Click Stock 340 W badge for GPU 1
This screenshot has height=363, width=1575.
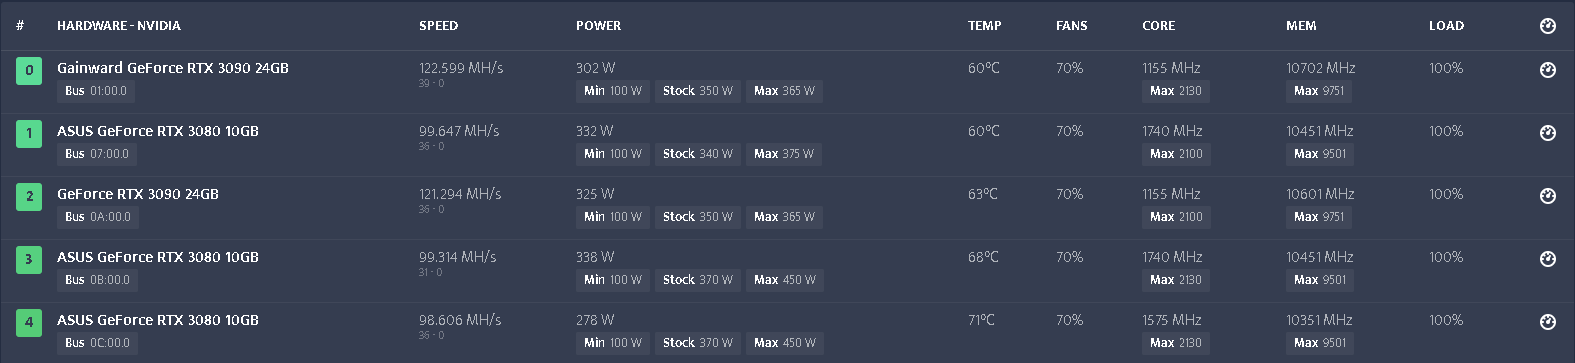[x=698, y=154]
